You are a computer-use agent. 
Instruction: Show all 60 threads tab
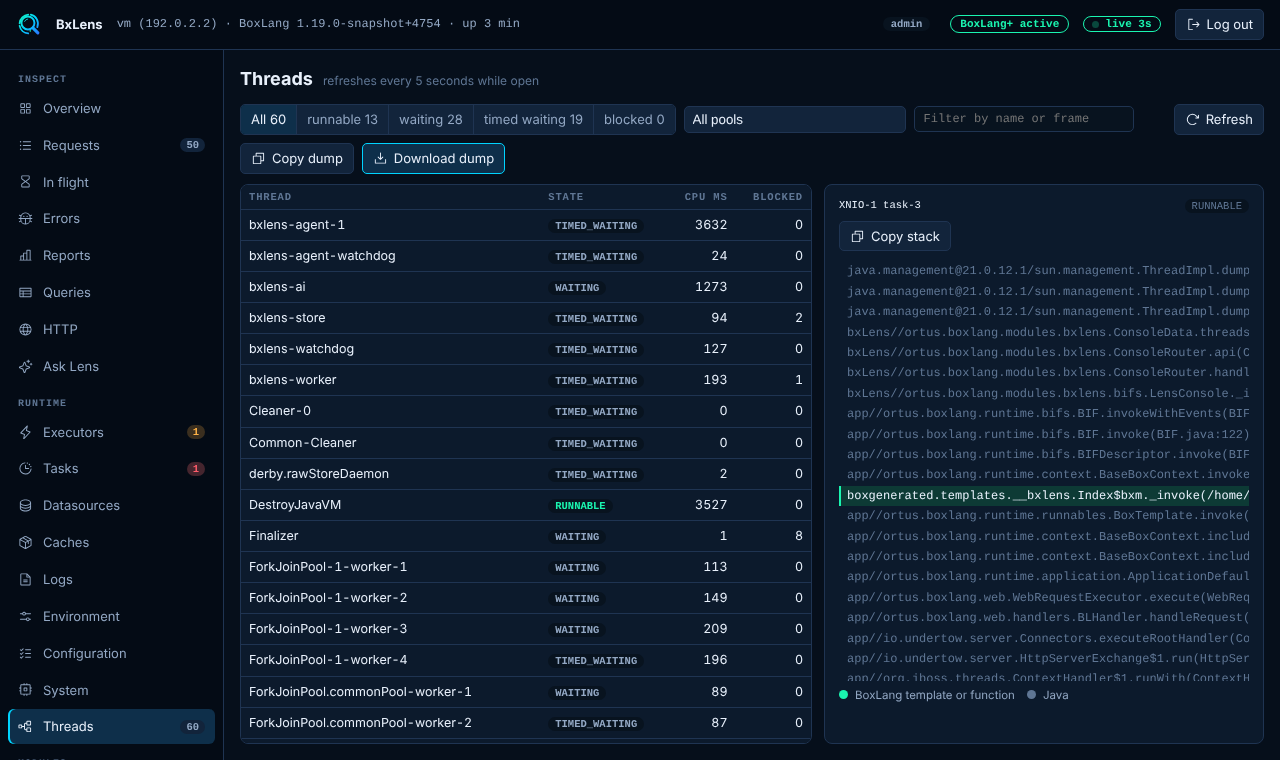pos(268,119)
